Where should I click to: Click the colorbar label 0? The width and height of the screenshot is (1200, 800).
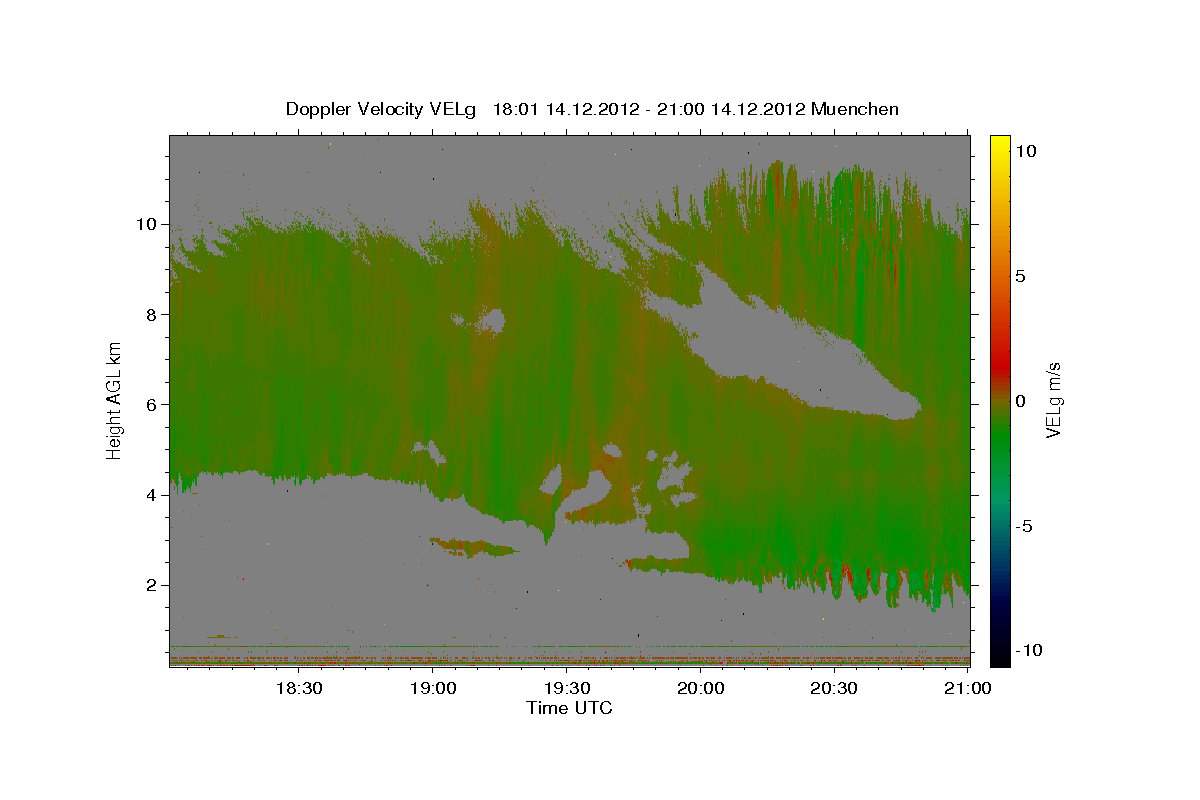pos(1022,401)
